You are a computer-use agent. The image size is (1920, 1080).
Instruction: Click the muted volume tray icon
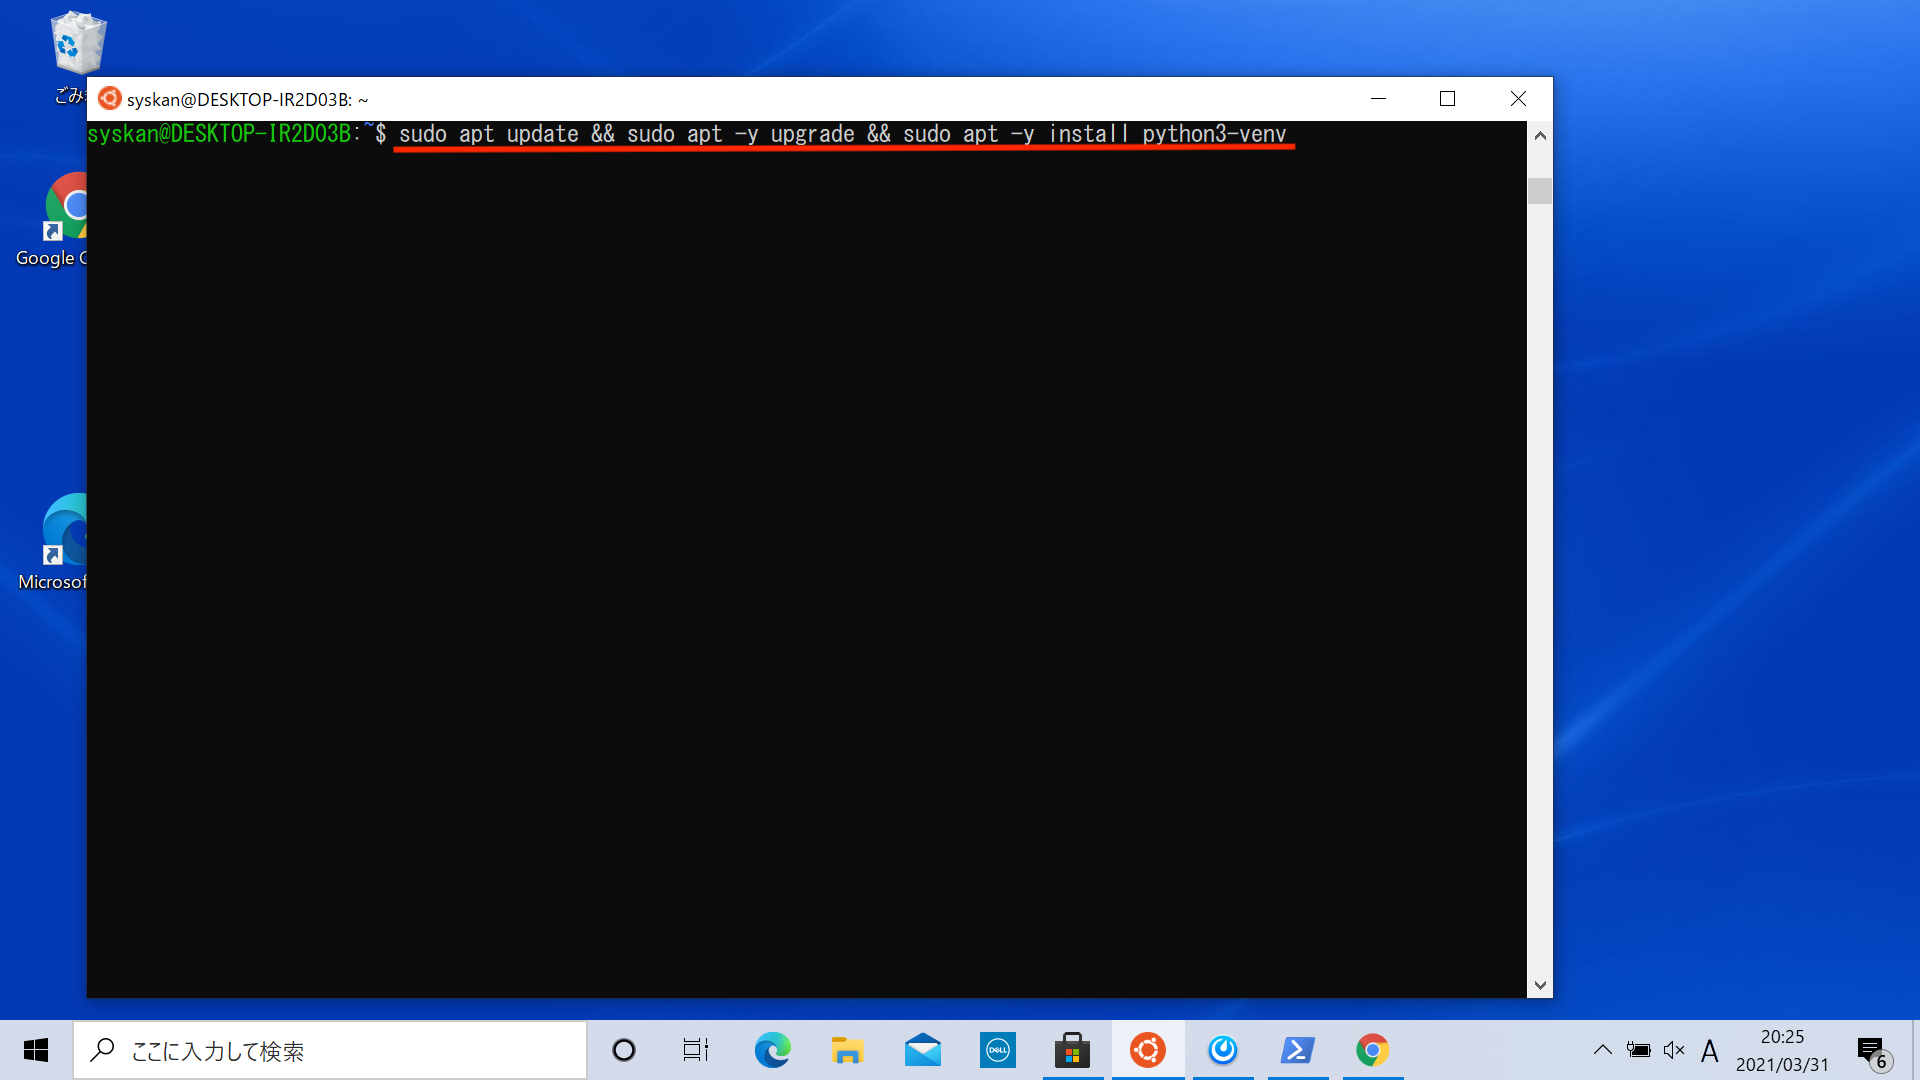(x=1674, y=1050)
